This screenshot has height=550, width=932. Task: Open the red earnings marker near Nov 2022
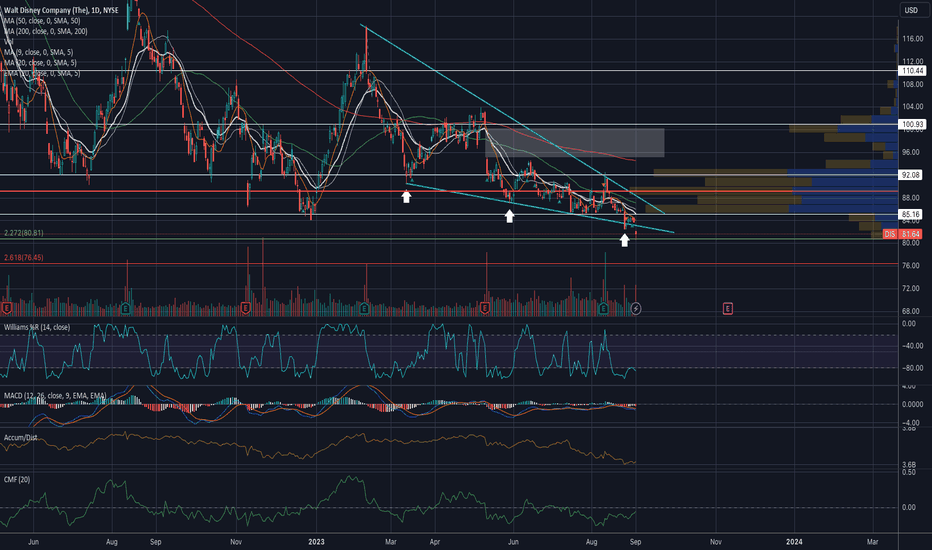point(245,308)
